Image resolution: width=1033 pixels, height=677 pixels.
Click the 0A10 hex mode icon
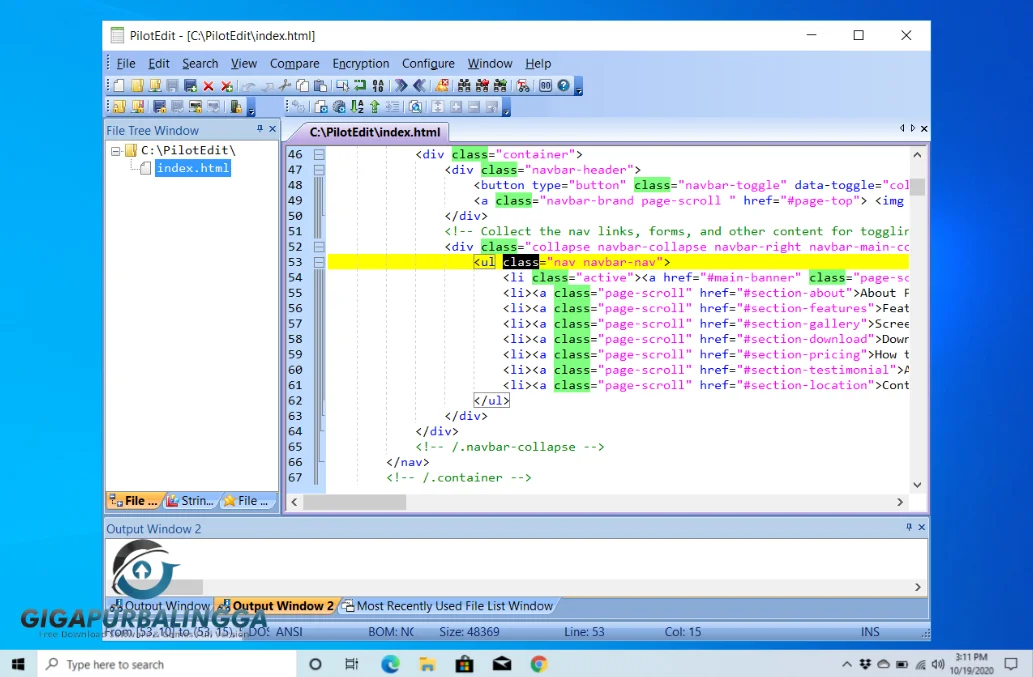pos(378,86)
